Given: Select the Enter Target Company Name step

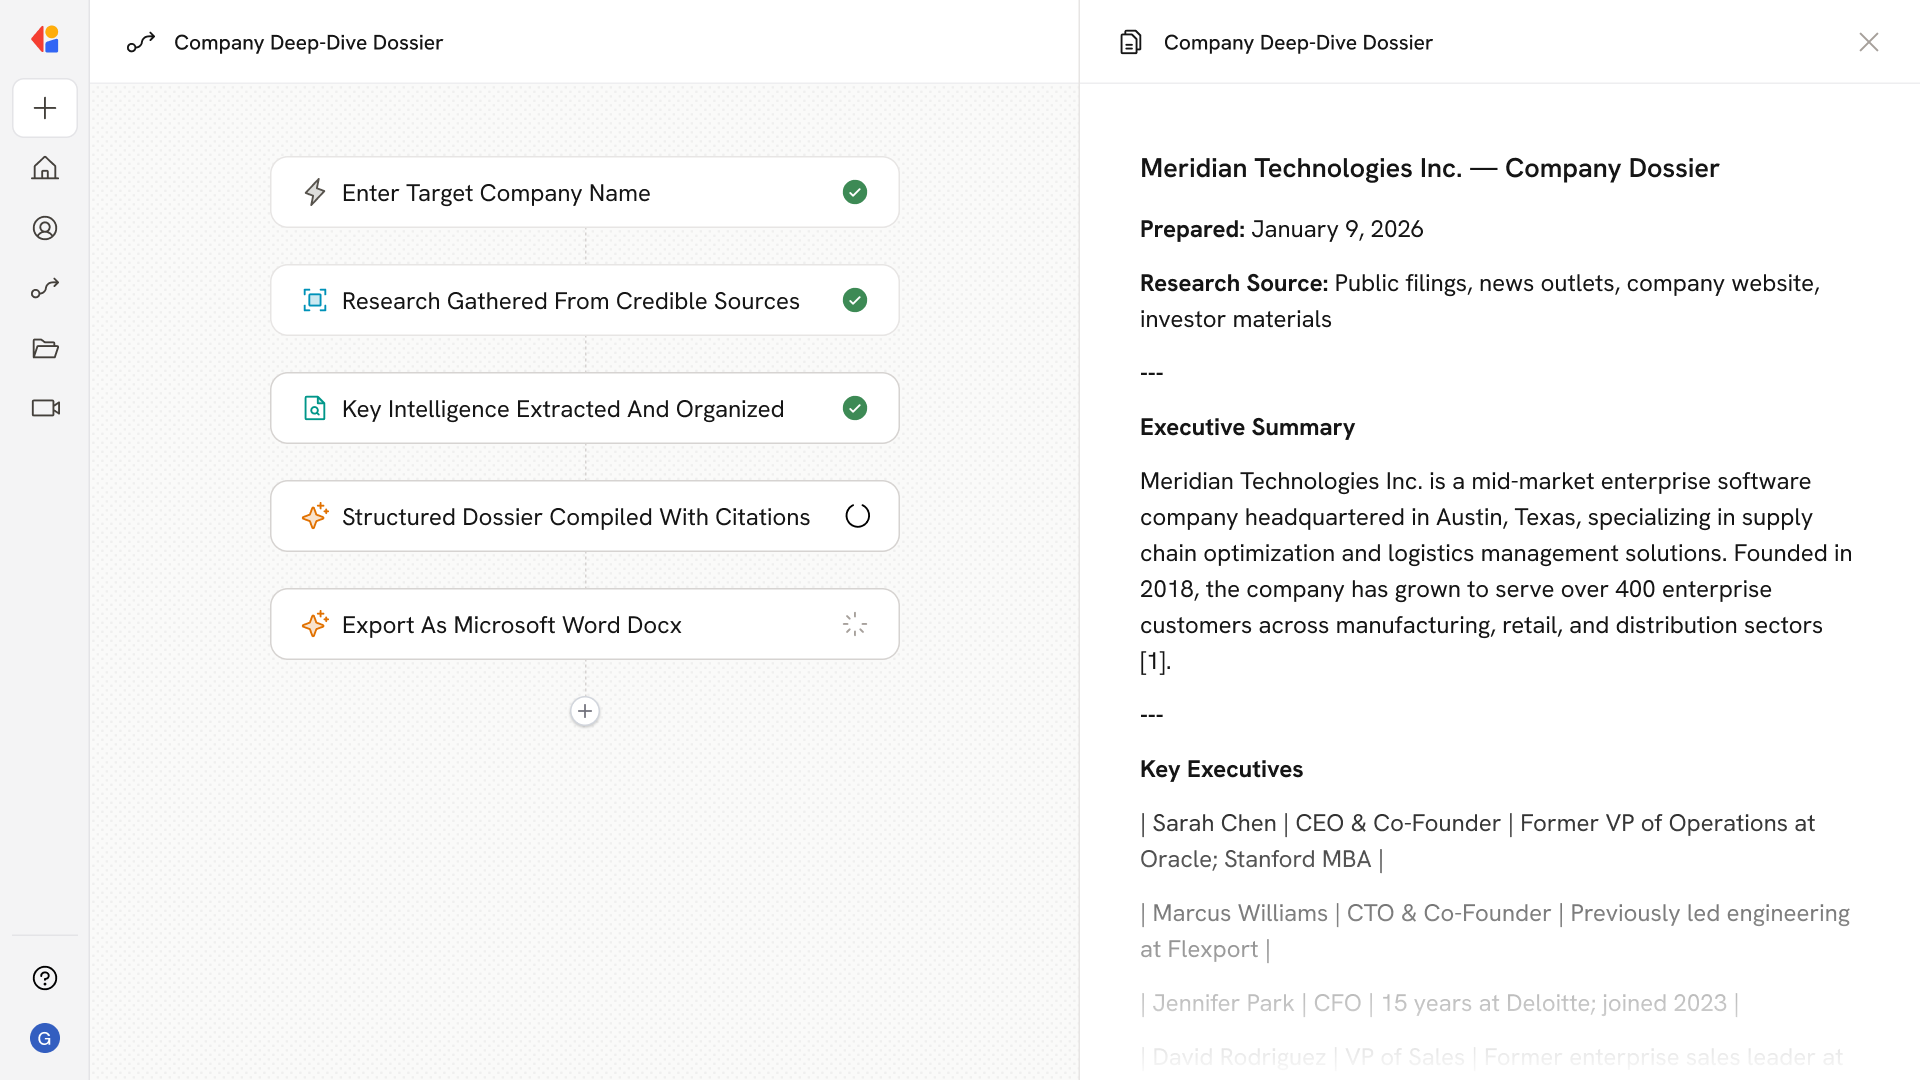Looking at the screenshot, I should (496, 193).
